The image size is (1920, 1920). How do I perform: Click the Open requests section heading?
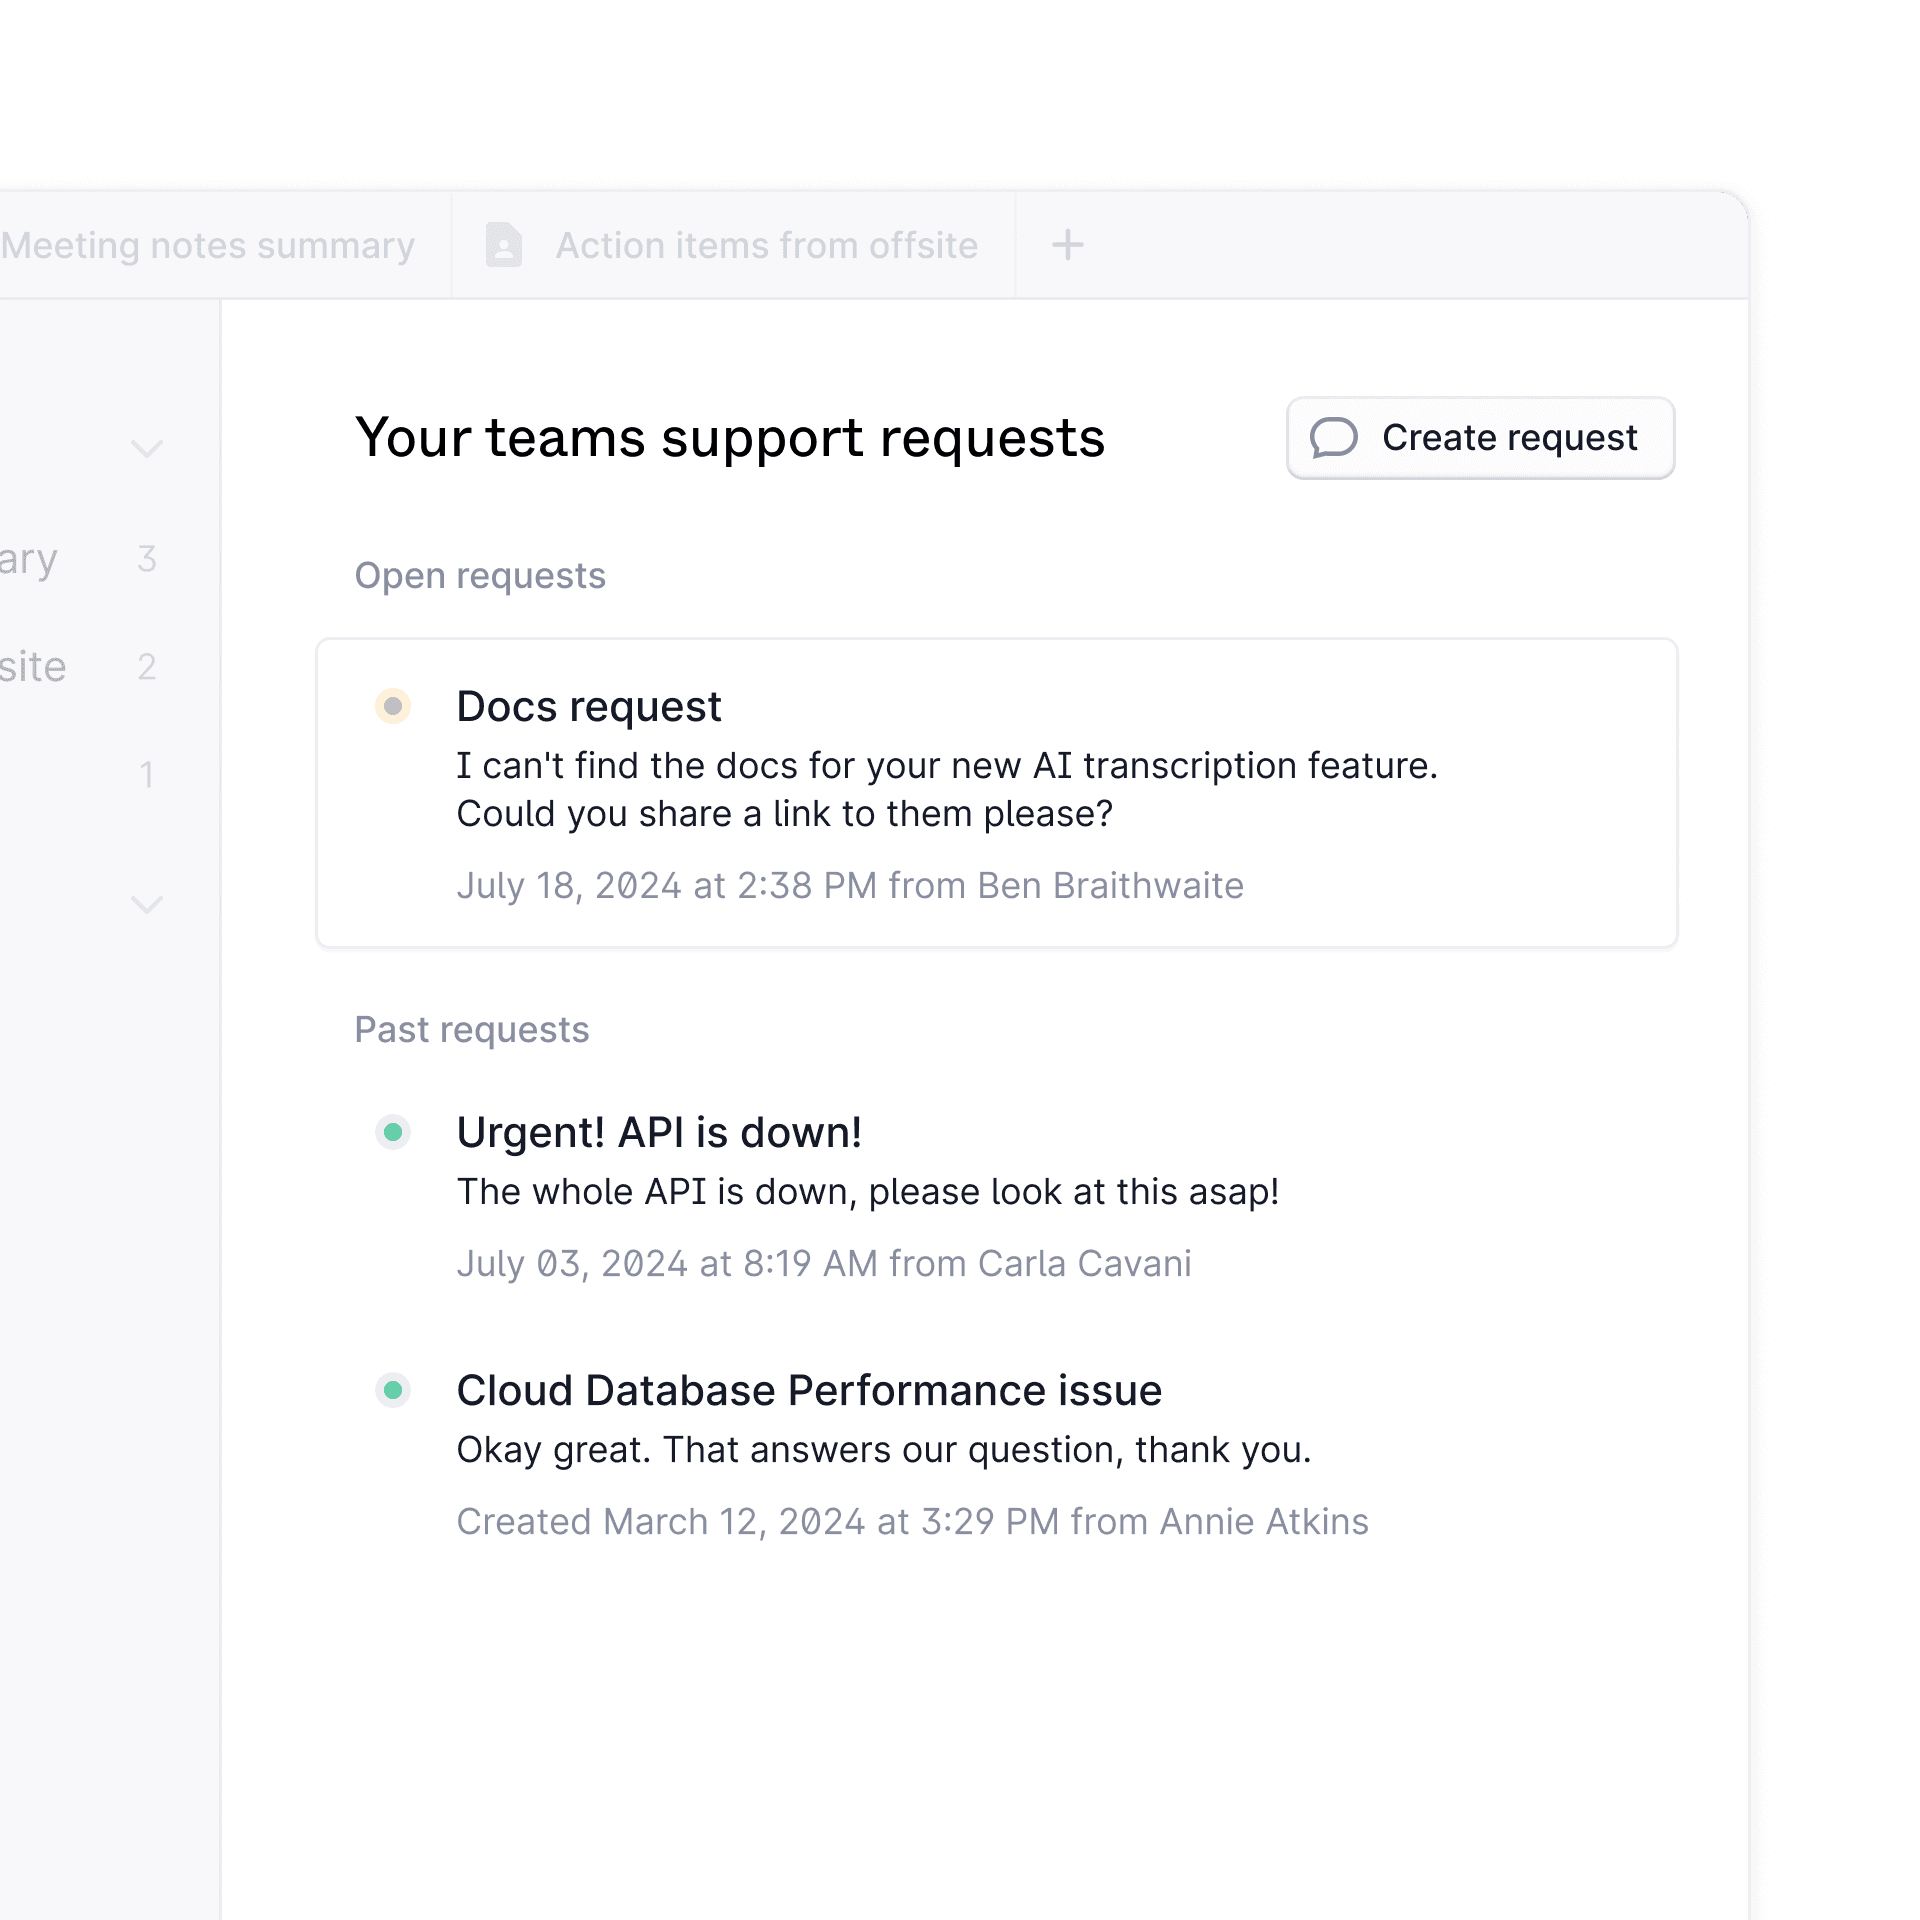(480, 576)
